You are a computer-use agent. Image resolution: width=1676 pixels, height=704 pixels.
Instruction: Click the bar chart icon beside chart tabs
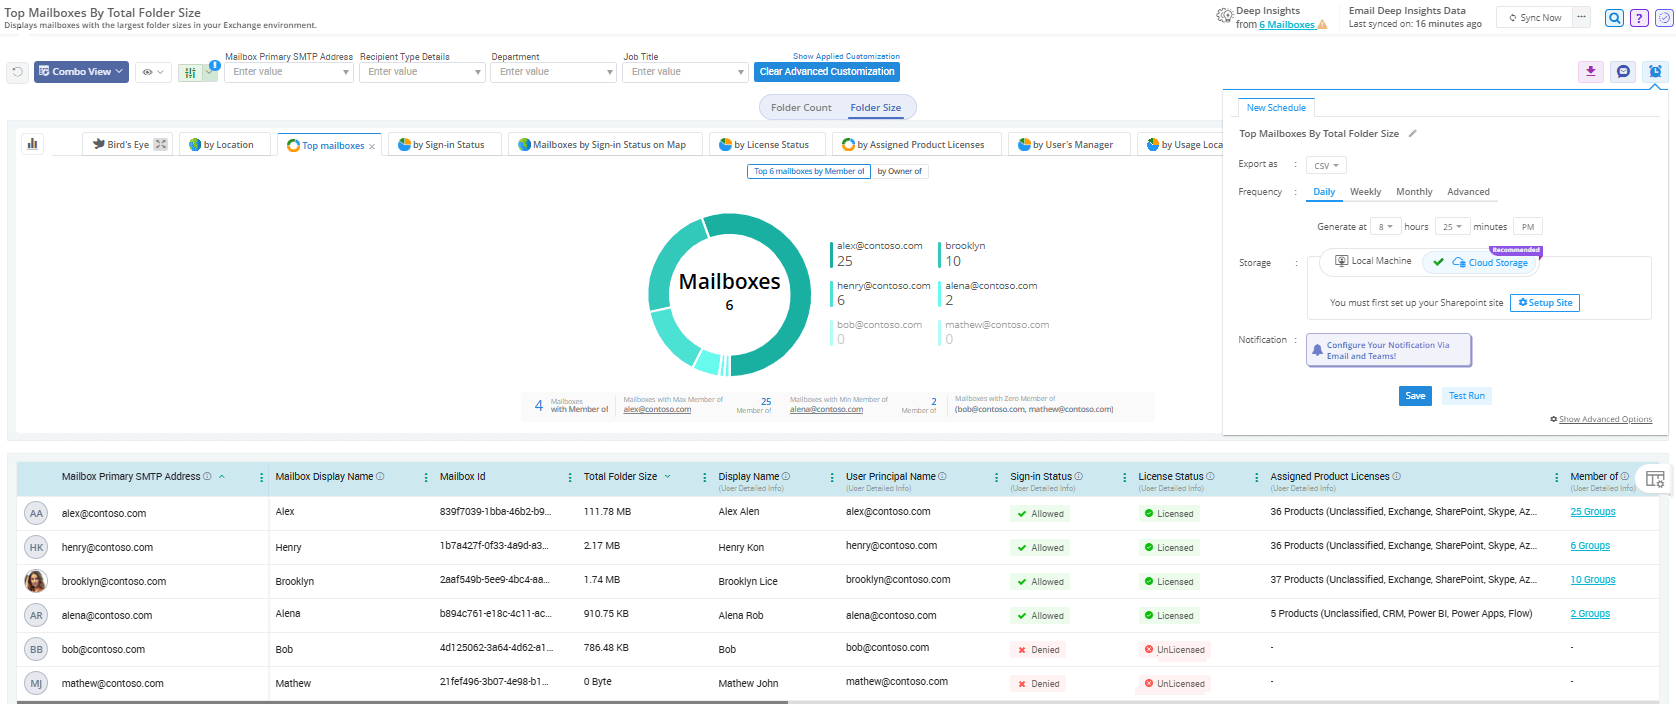tap(32, 144)
